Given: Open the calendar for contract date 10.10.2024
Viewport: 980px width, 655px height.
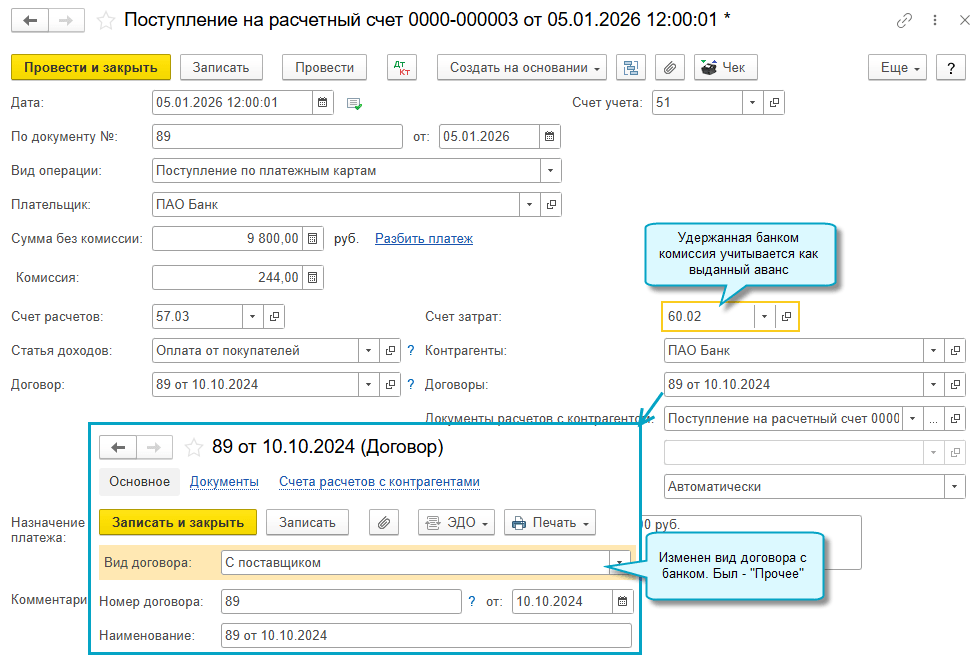Looking at the screenshot, I should [622, 601].
